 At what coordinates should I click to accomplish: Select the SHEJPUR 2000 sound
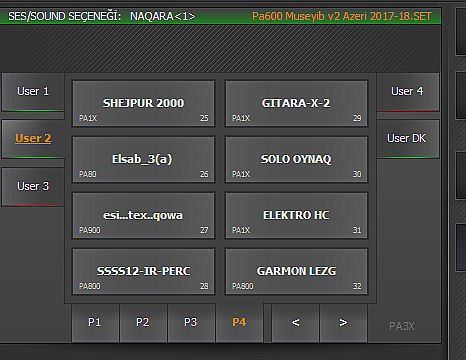143,103
